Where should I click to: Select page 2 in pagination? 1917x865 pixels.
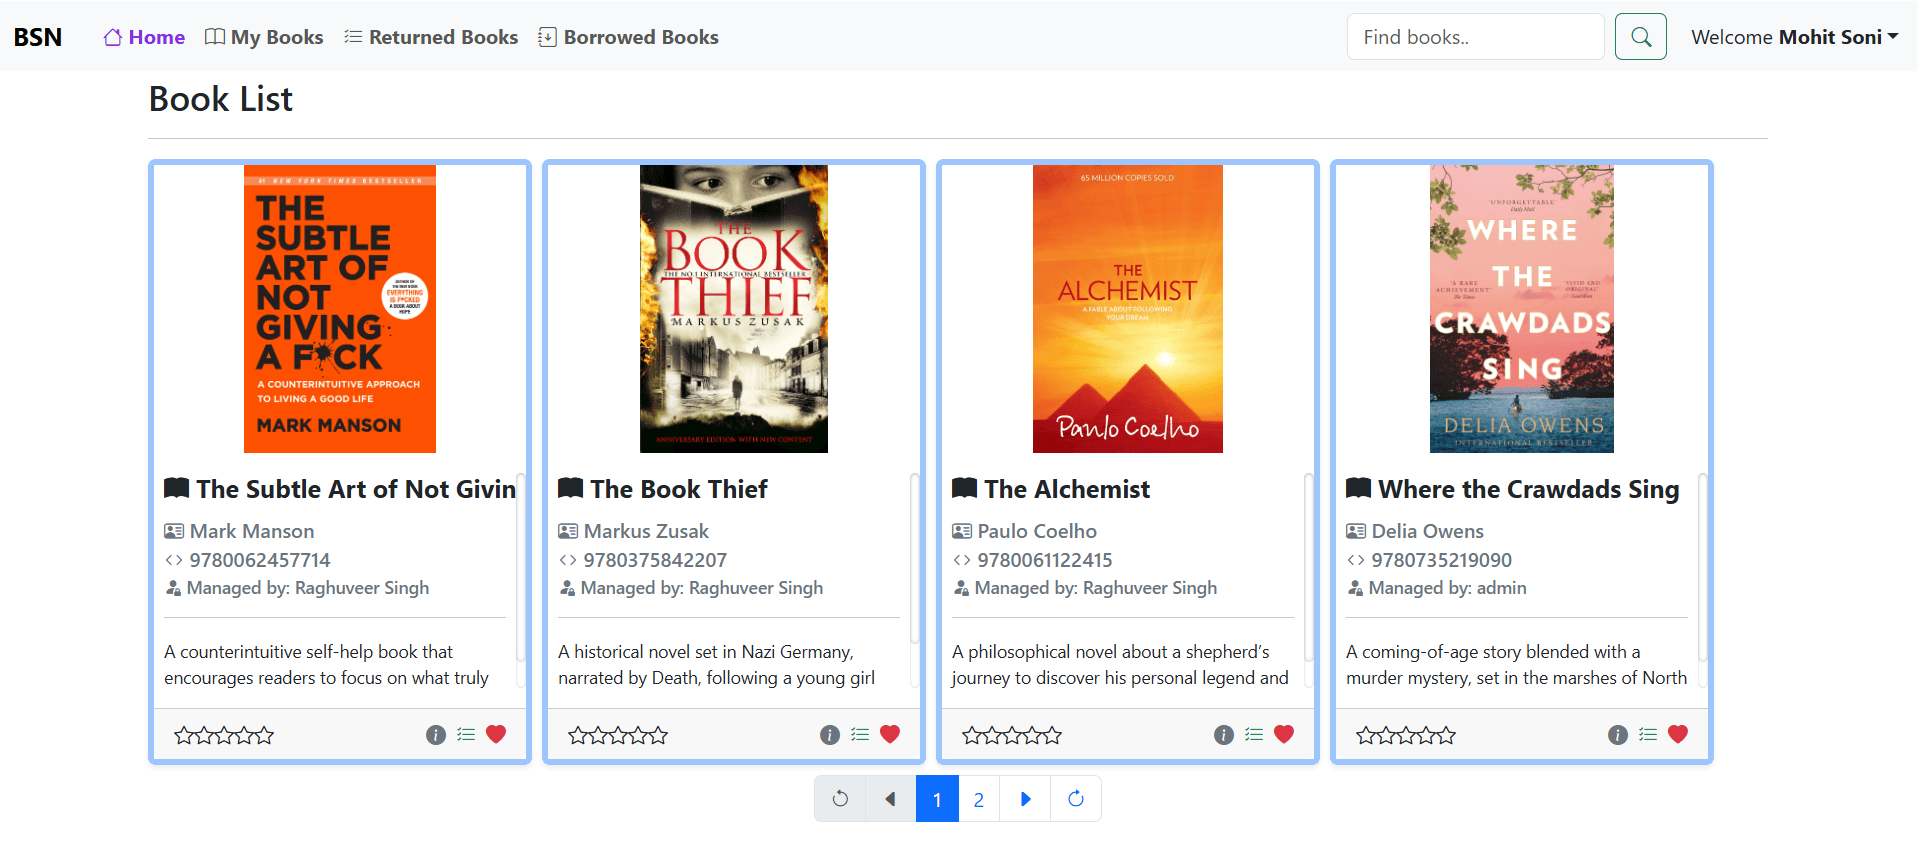(x=979, y=799)
